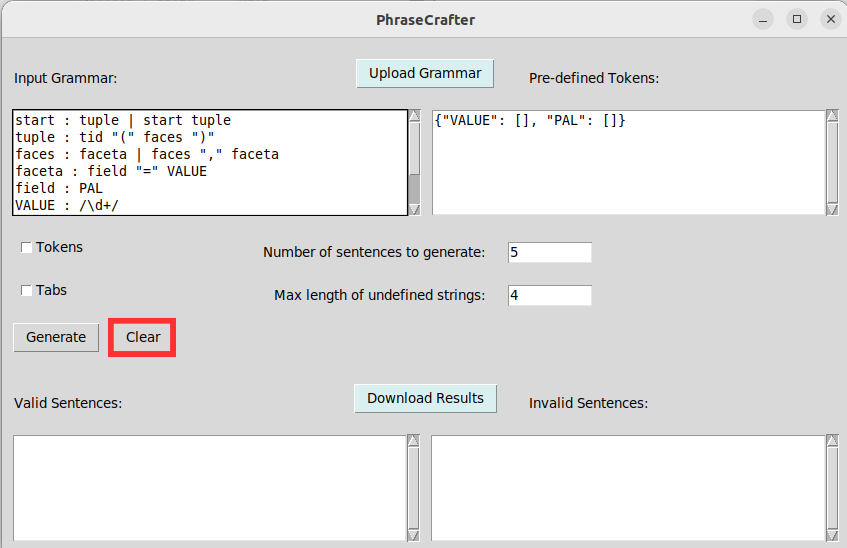Click up arrow of Pre-defined Tokens scrollbar

point(832,116)
